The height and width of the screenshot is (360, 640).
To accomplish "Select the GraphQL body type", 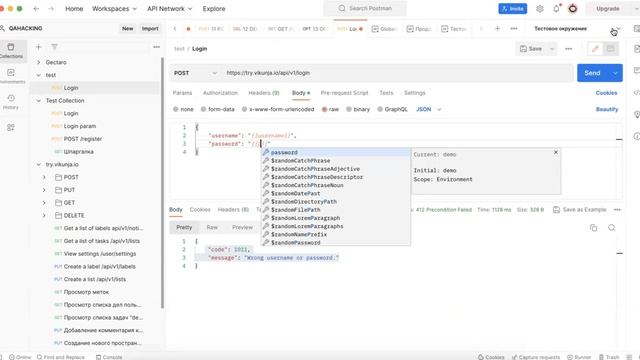I will point(392,109).
